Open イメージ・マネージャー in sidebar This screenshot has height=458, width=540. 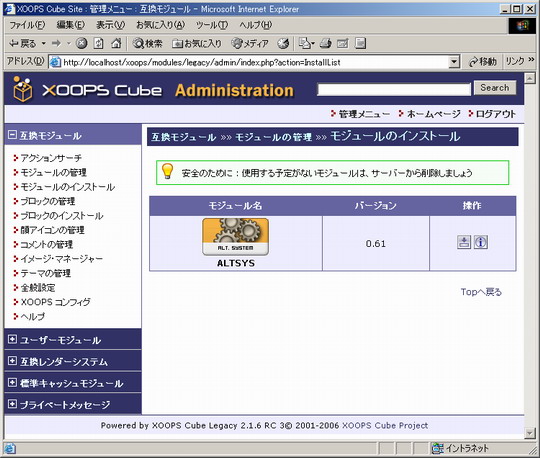[62, 259]
